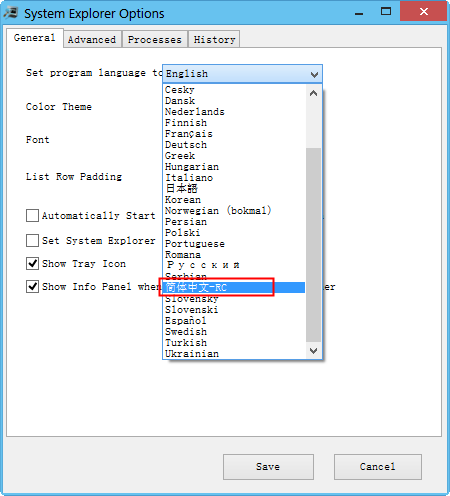Select the highlighted 简体中文-RC entry
Viewport: 450px width, 496px height.
235,287
